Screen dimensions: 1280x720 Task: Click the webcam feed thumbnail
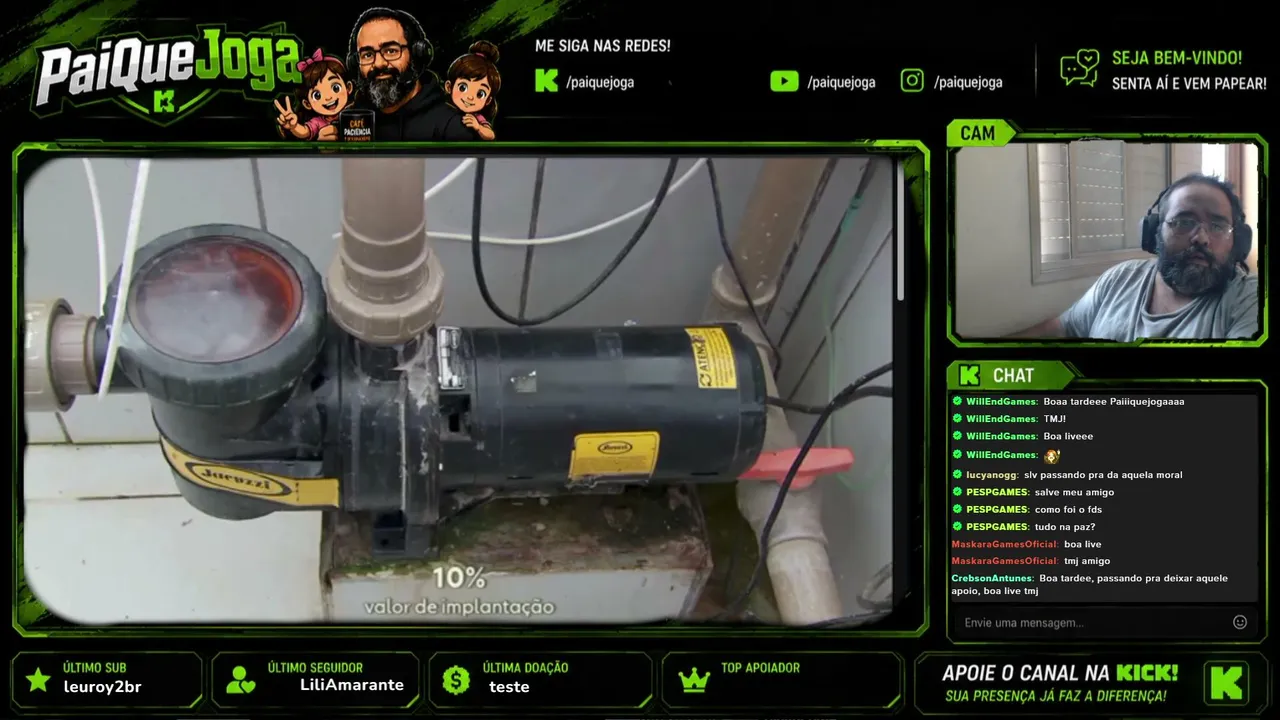point(1107,240)
